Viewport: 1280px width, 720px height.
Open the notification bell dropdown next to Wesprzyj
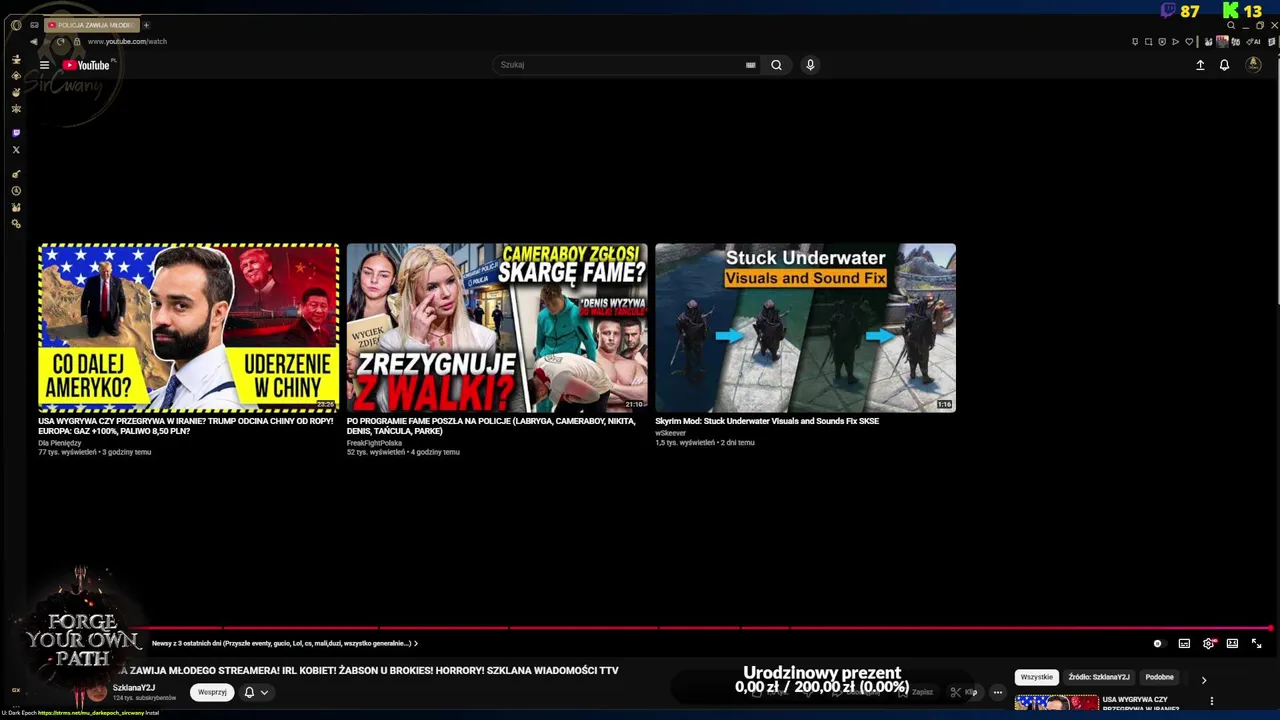pyautogui.click(x=257, y=692)
